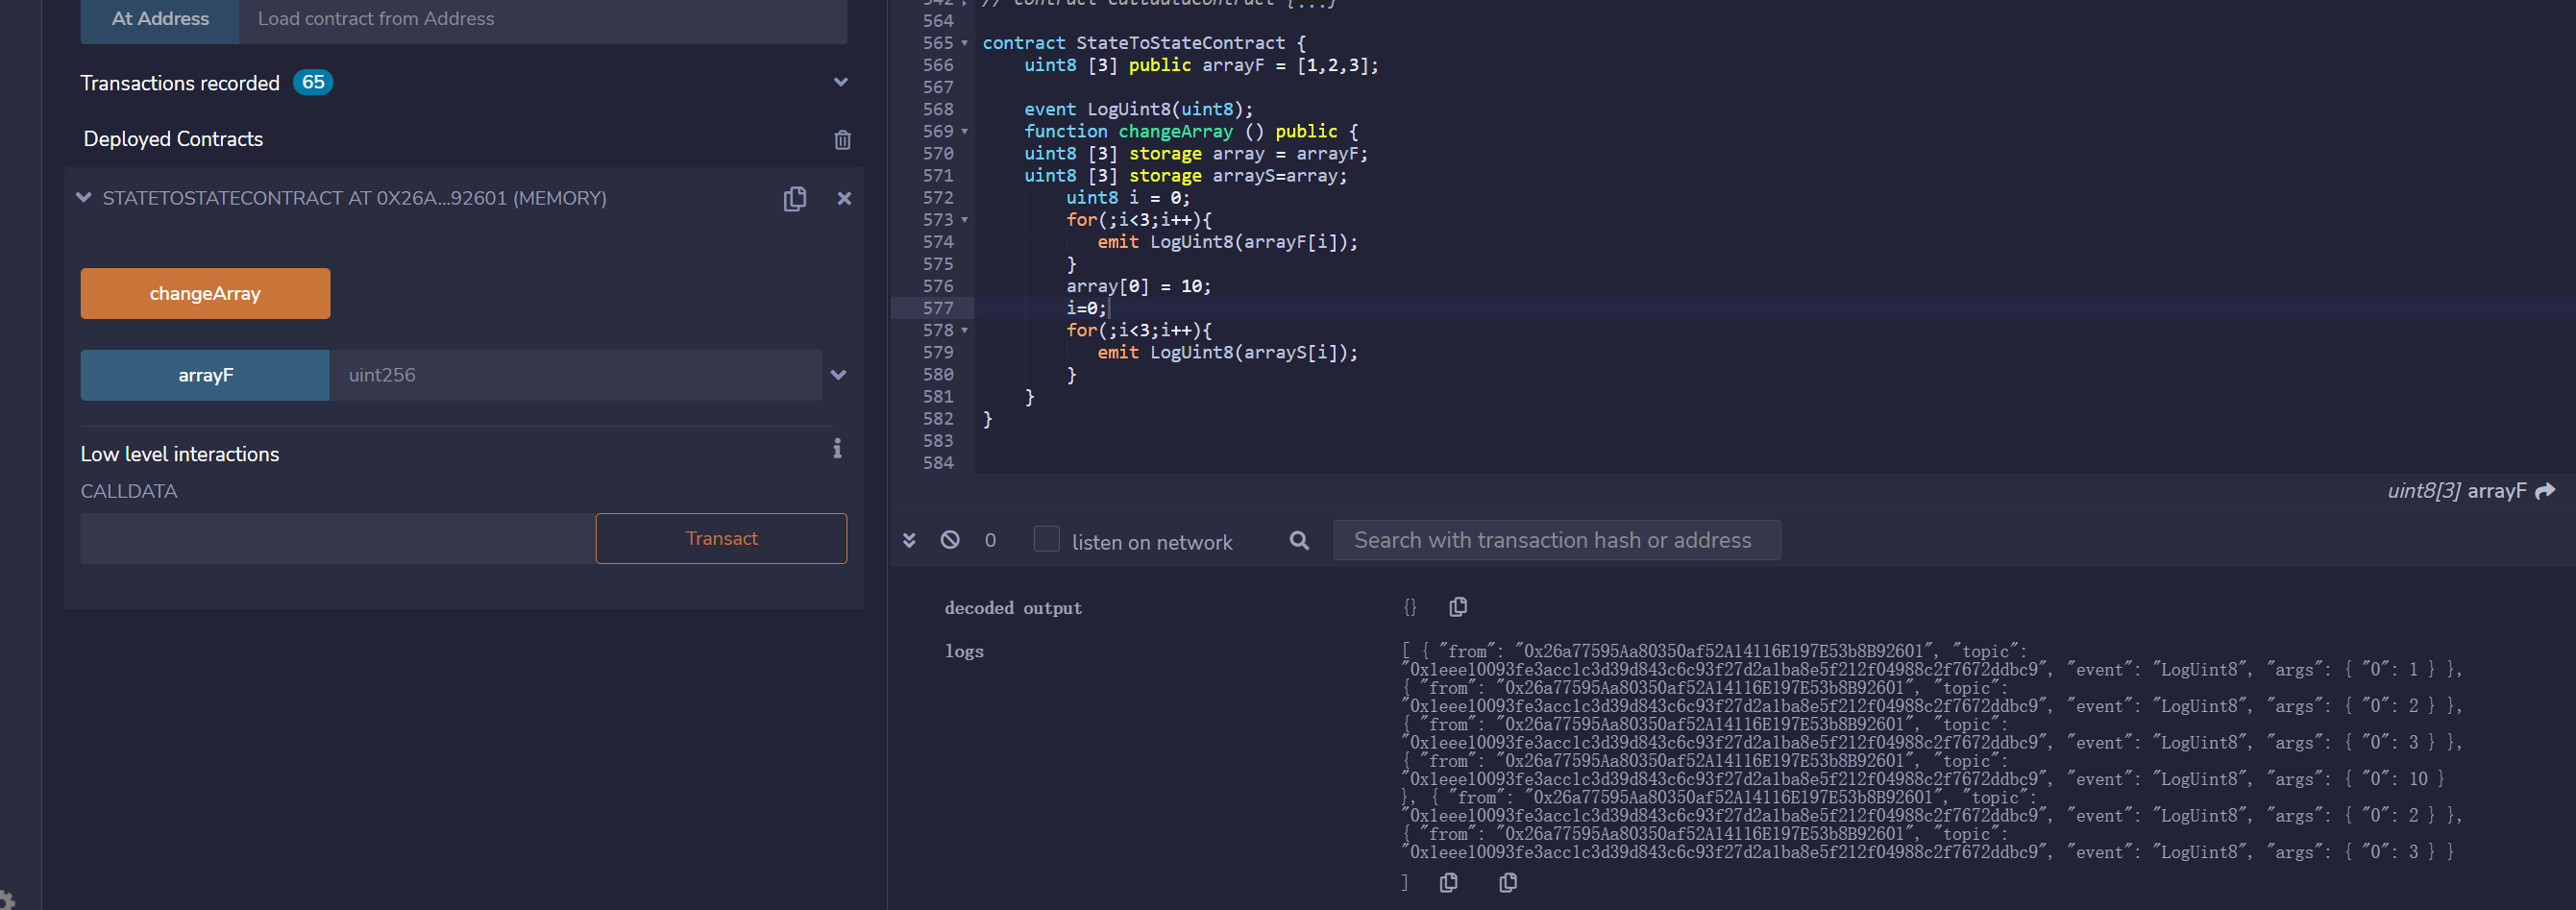Collapse the STATETOSTATECONTRACT deployed instance
Screen dimensions: 2576x910
[x=84, y=198]
